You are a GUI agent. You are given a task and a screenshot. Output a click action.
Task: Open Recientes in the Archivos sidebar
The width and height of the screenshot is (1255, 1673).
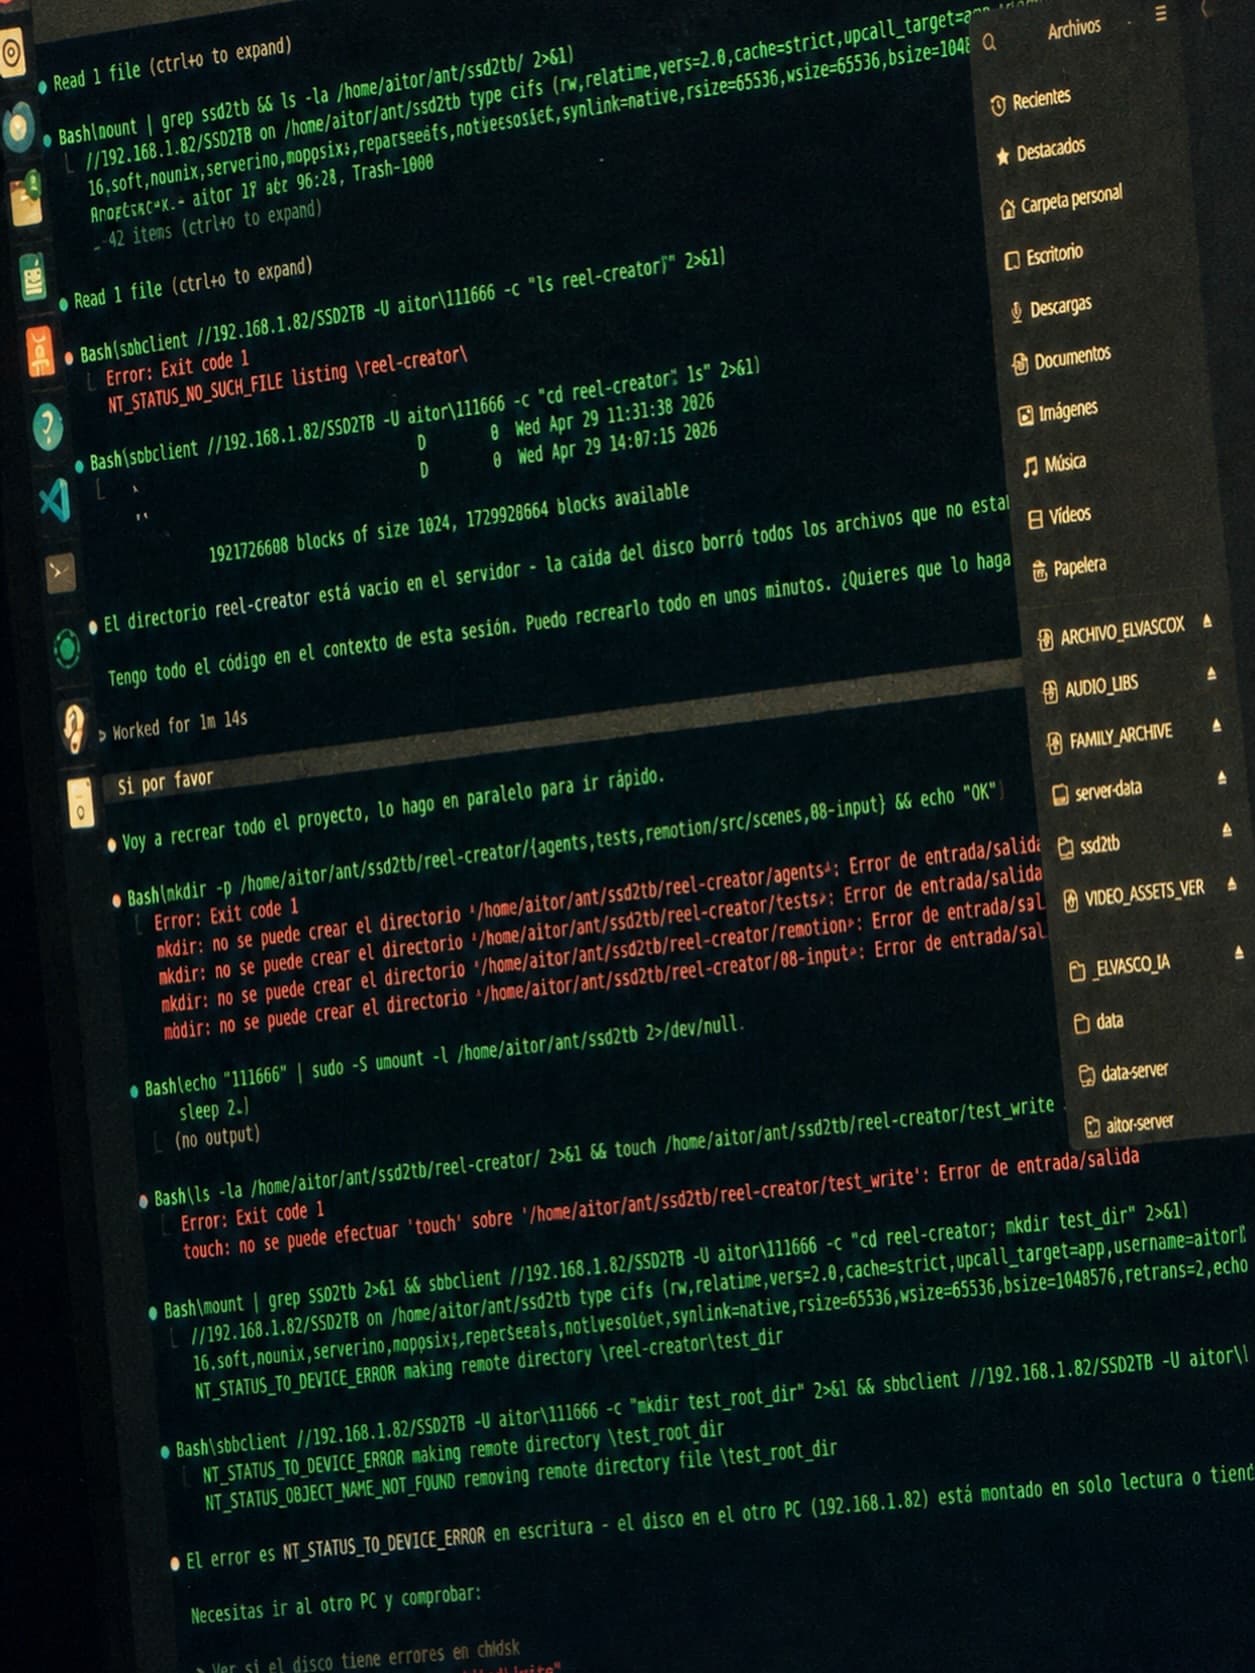(1031, 100)
